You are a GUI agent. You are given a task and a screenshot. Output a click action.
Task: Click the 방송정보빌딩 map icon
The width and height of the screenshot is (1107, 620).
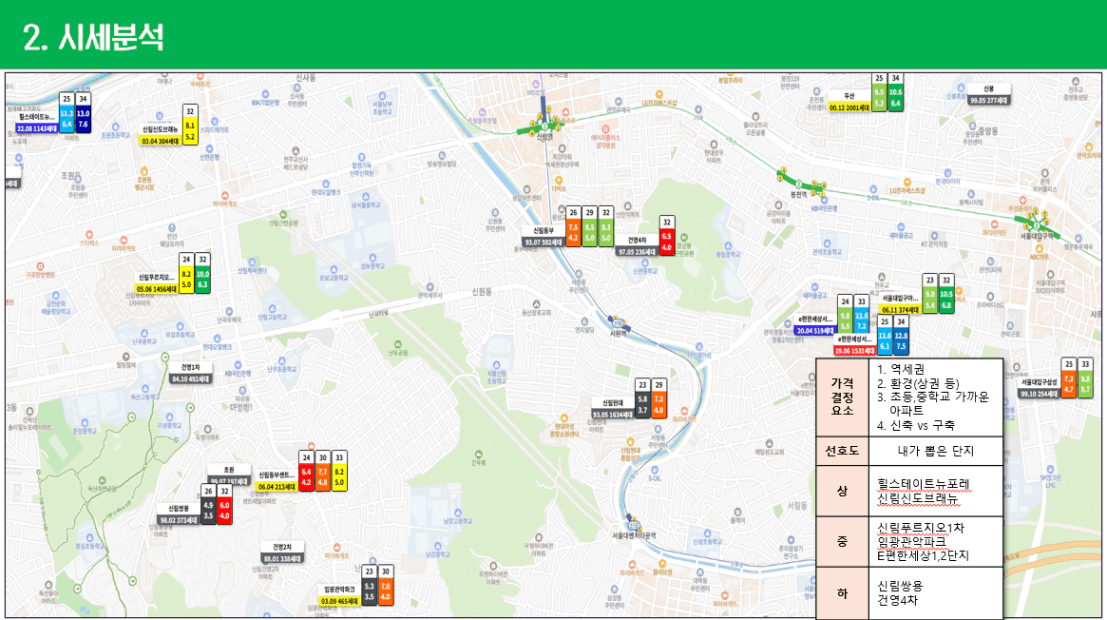click(443, 155)
